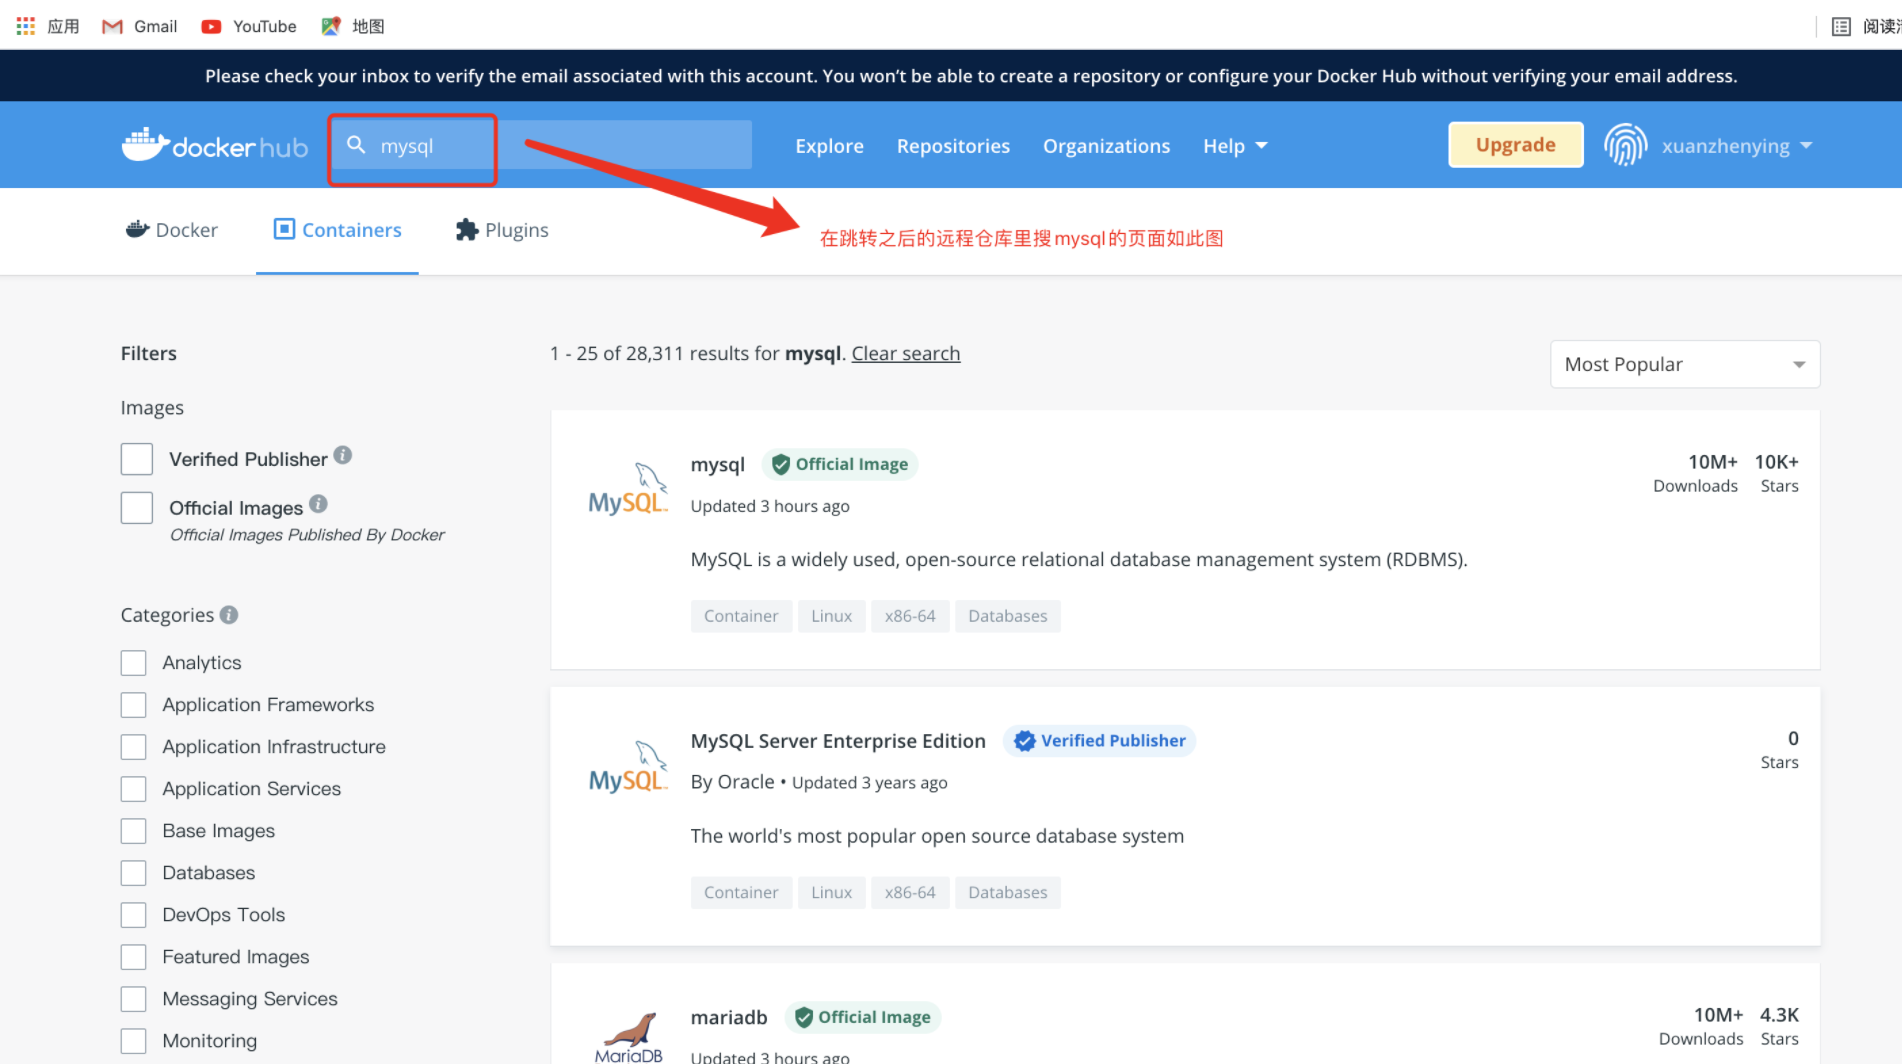
Task: Click the email verification banner text
Action: [x=971, y=76]
